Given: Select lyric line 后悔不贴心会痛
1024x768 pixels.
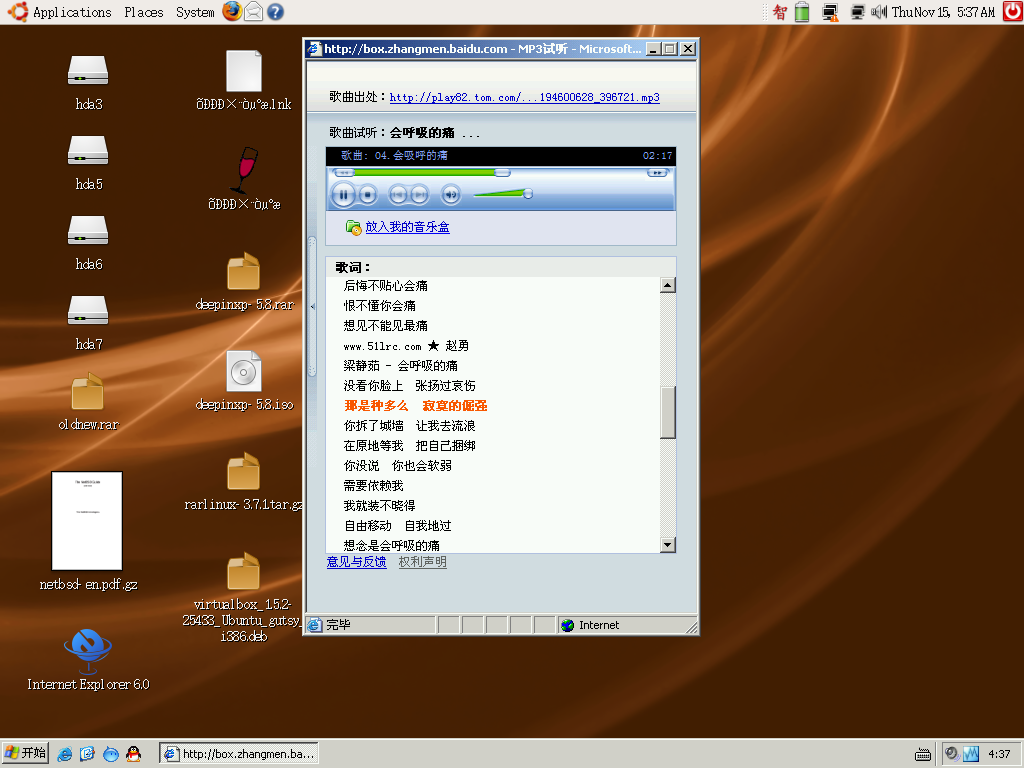Looking at the screenshot, I should pyautogui.click(x=385, y=285).
